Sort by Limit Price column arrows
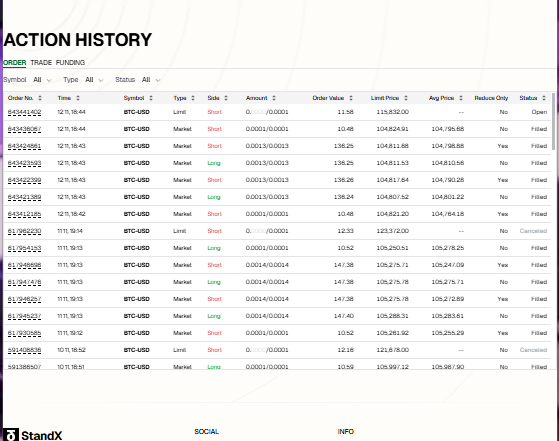 tap(406, 98)
